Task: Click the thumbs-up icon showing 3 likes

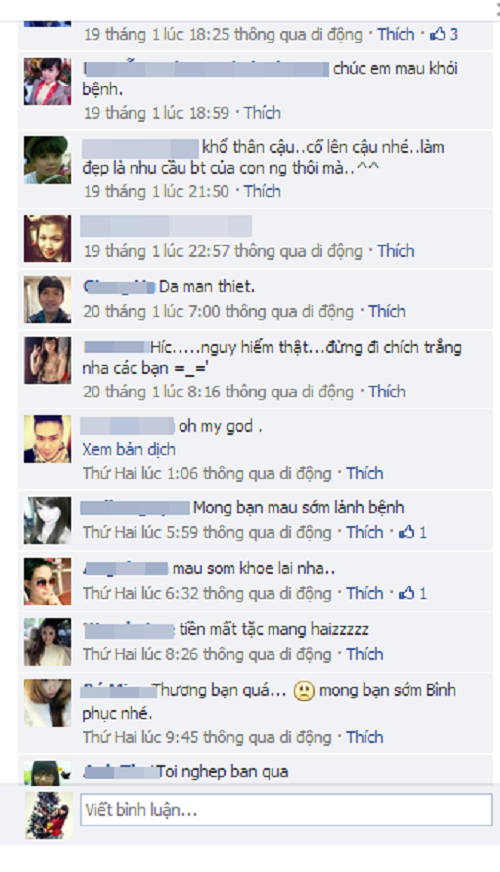Action: click(438, 34)
